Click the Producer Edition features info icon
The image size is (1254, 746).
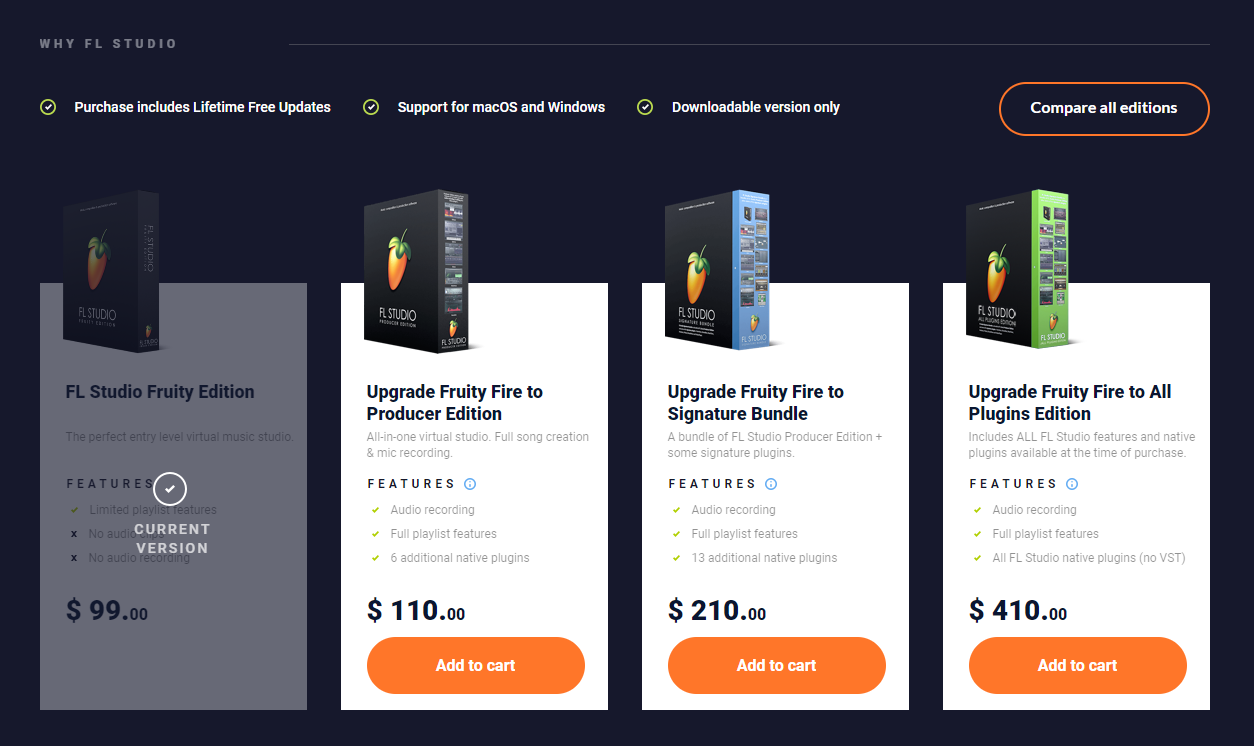470,484
